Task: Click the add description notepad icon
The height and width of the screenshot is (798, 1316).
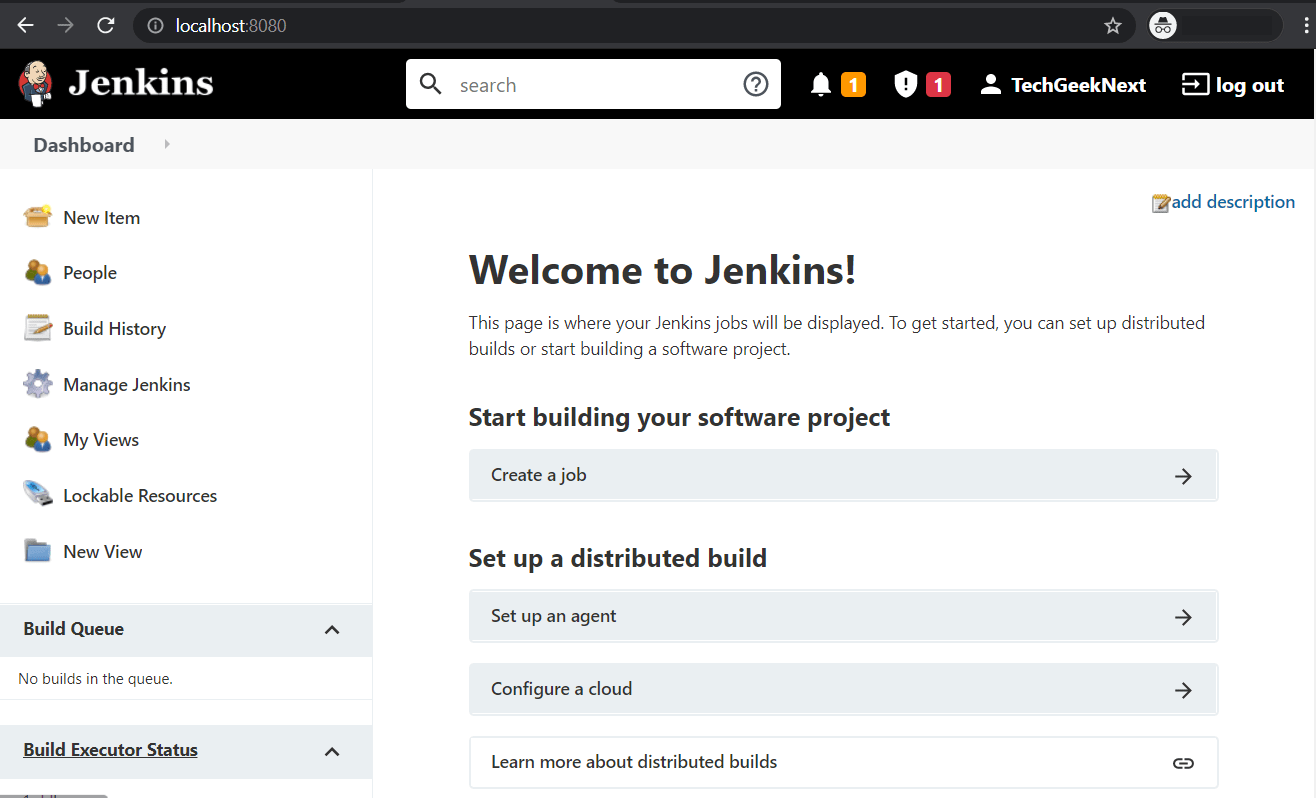Action: tap(1161, 203)
